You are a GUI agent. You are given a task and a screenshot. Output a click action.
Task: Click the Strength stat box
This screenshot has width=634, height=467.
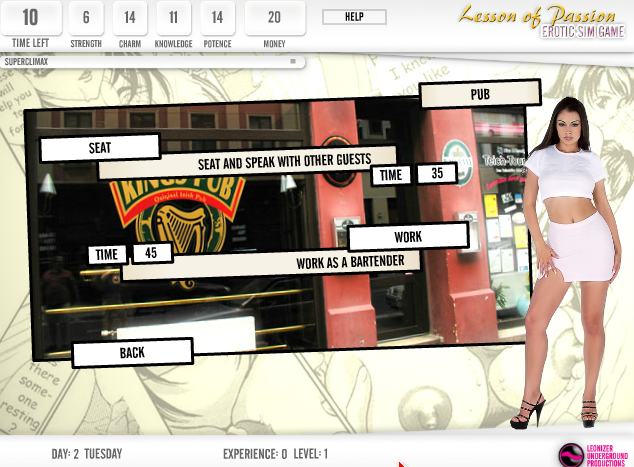[86, 24]
